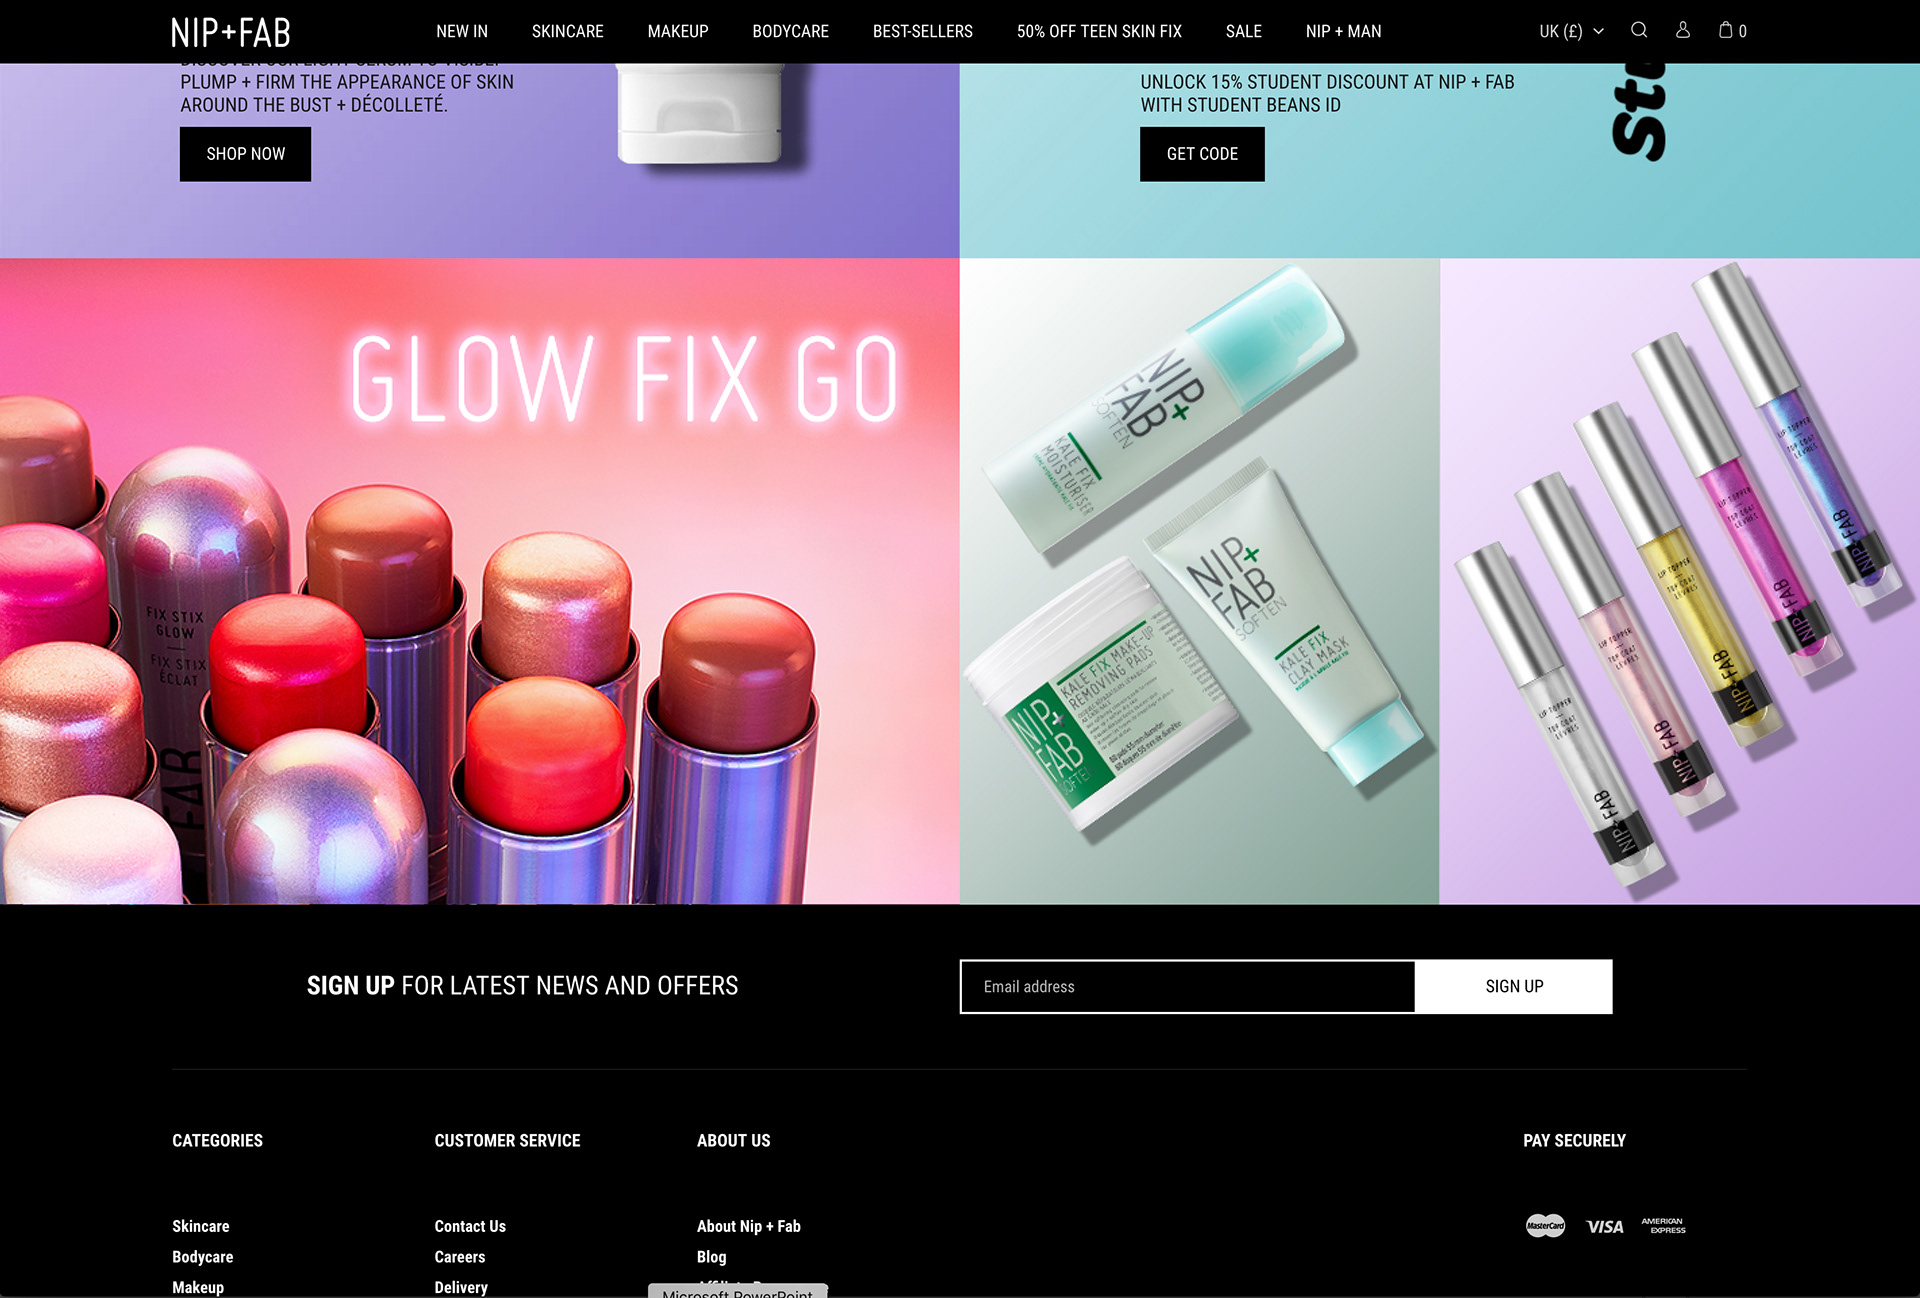1920x1298 pixels.
Task: Open the MAKEUP menu
Action: 678,31
